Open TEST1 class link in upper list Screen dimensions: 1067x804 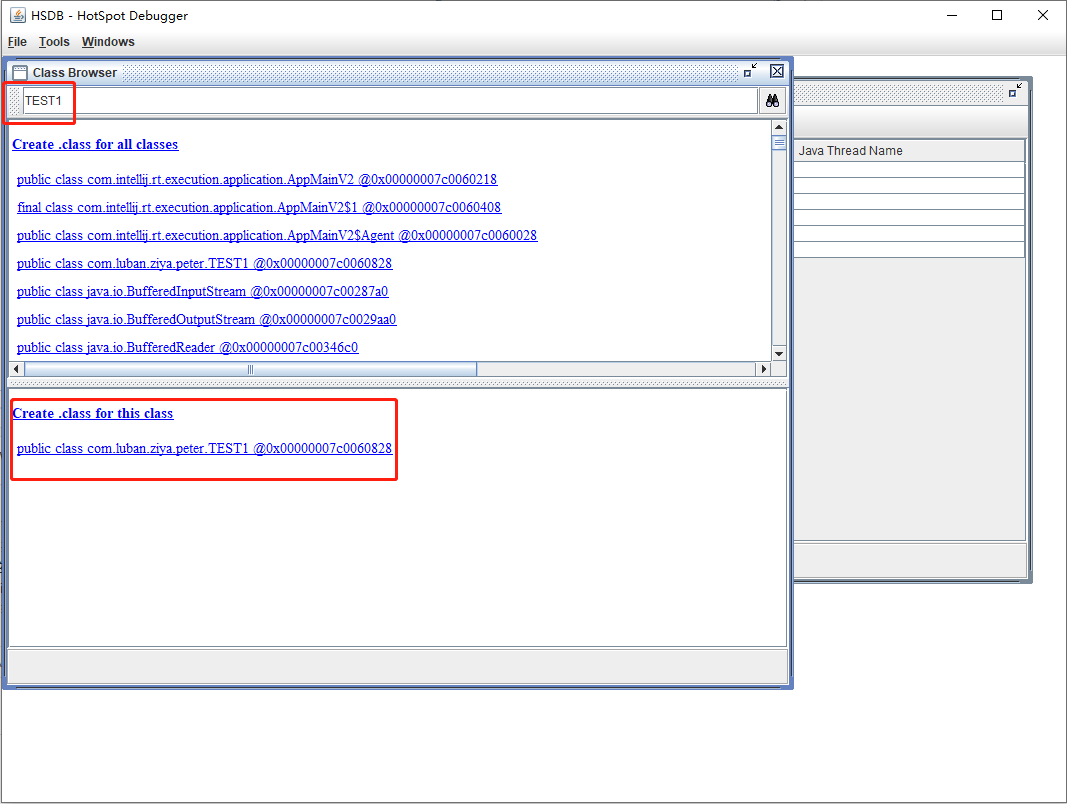[204, 263]
